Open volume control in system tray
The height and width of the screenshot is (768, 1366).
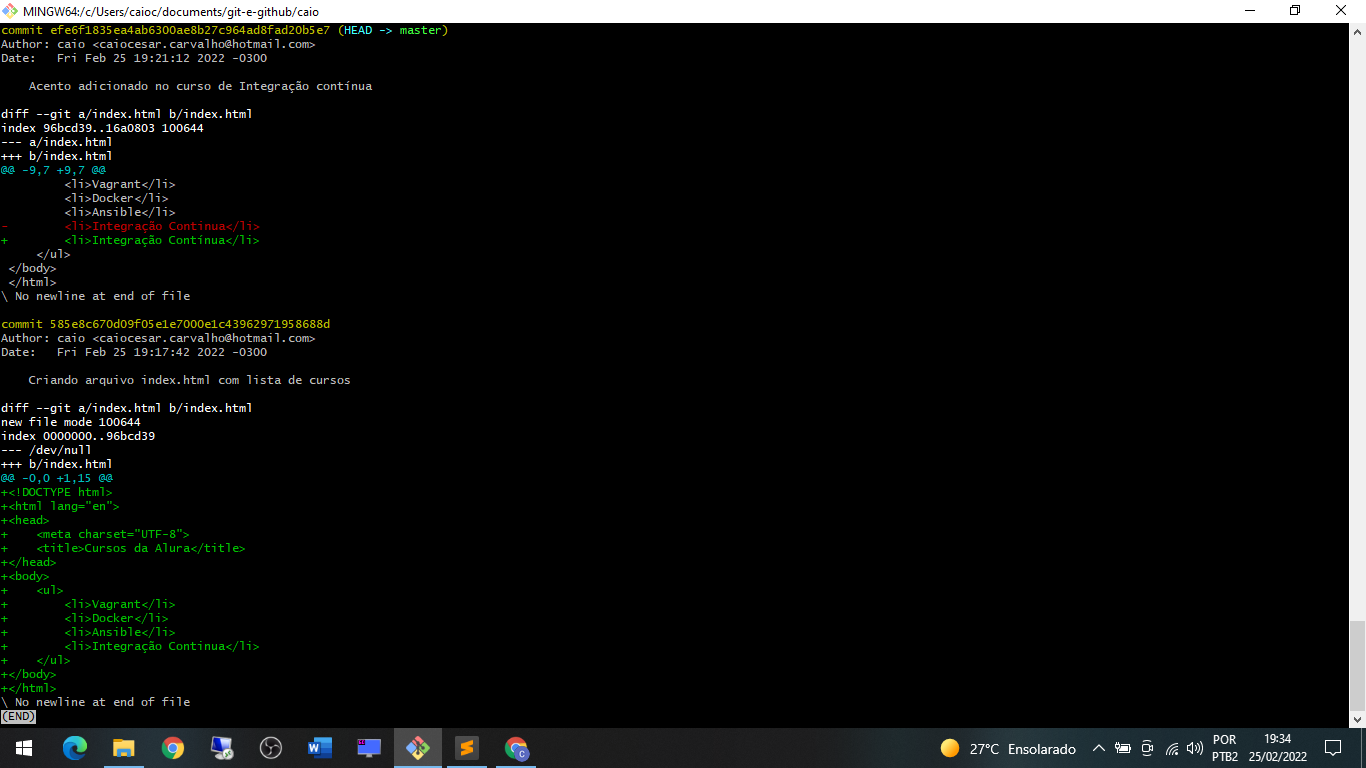(1195, 748)
